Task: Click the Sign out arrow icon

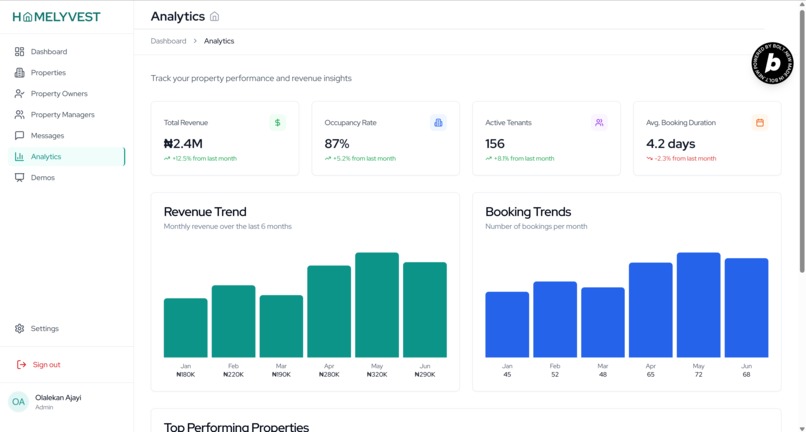Action: [21, 365]
